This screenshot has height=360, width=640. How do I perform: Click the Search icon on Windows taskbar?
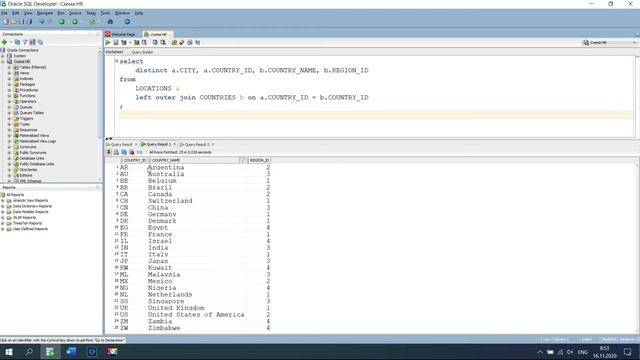coord(29,352)
